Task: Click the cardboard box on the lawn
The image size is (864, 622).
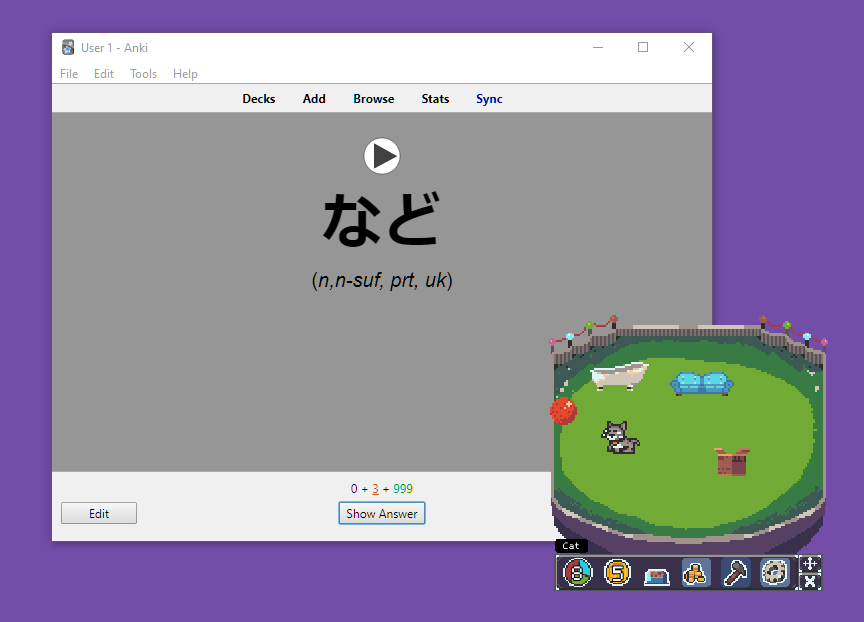Action: 732,461
